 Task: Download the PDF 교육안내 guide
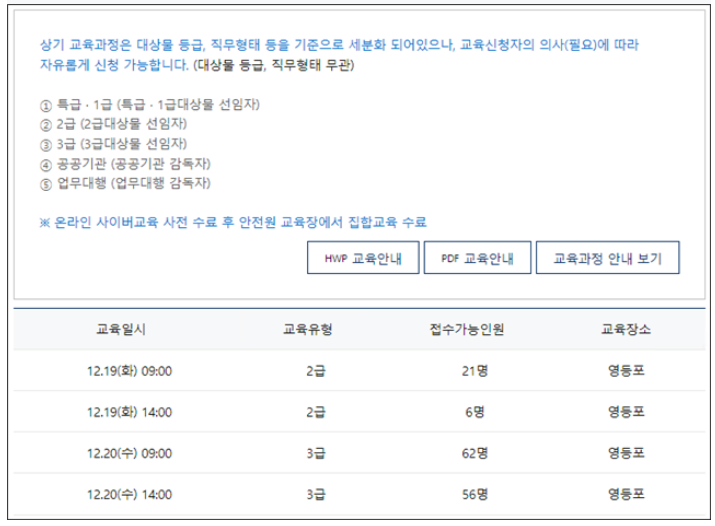pos(477,258)
